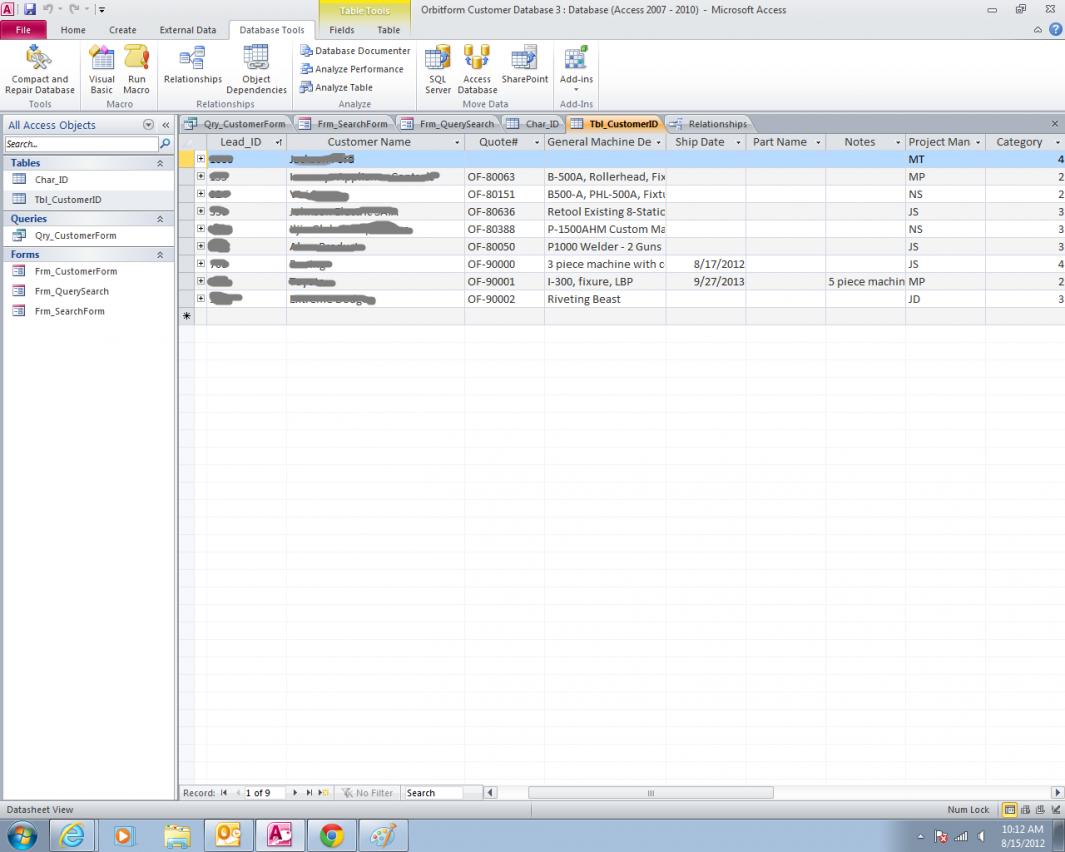The height and width of the screenshot is (852, 1065).
Task: Switch to Datasheet View in the status bar
Action: (x=1010, y=810)
